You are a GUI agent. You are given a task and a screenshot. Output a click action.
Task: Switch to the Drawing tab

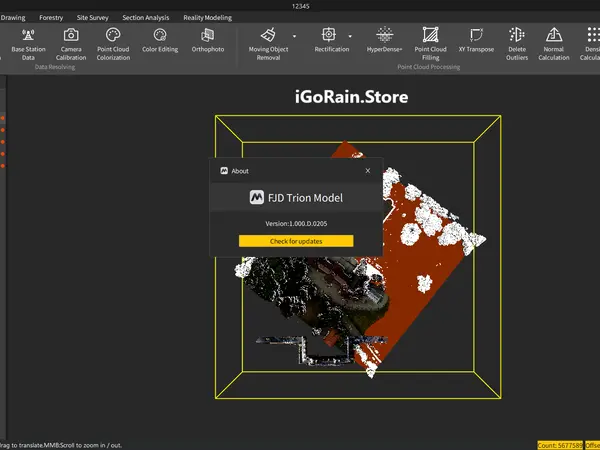coord(13,18)
